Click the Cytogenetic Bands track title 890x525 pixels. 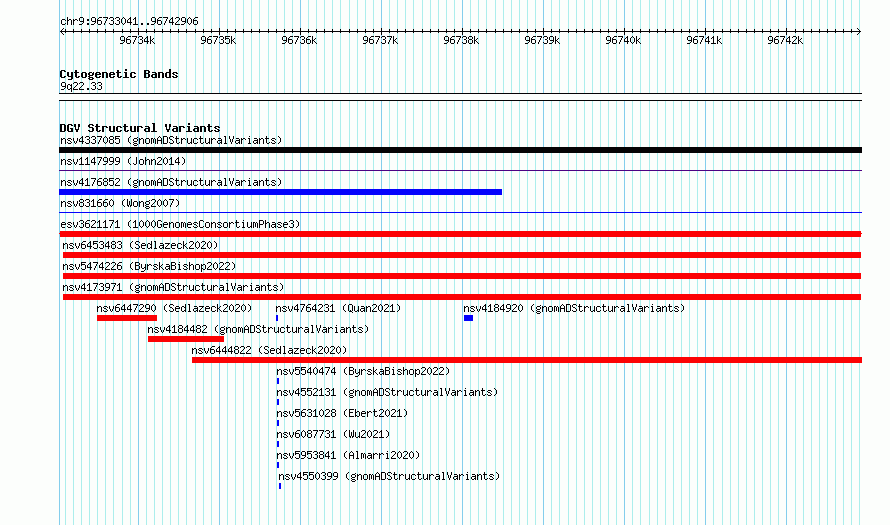click(119, 74)
